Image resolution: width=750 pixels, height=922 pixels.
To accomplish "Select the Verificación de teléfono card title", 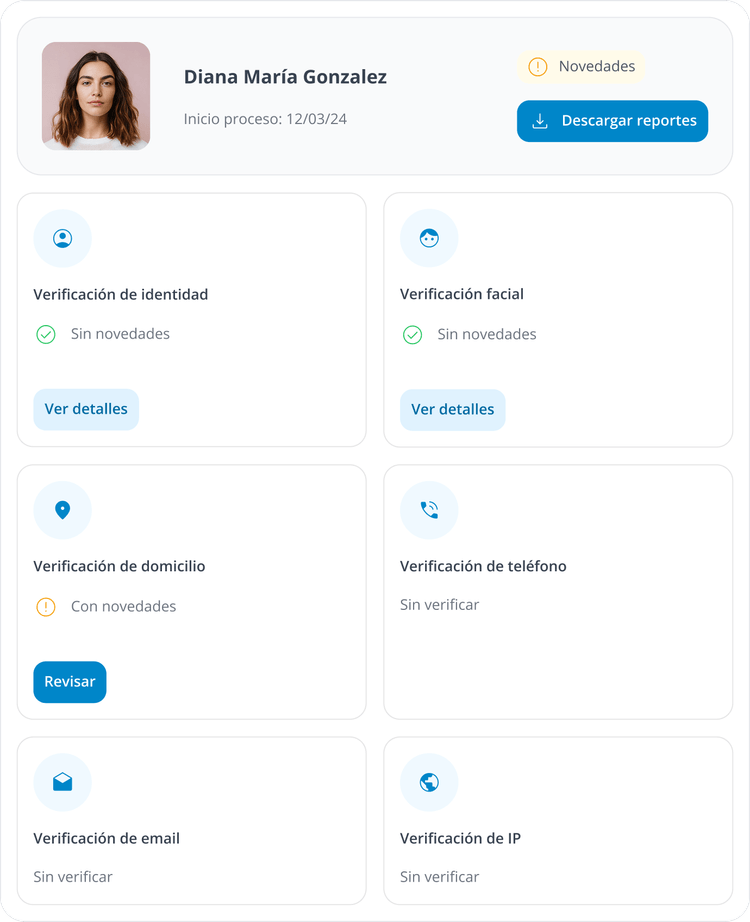I will coord(483,566).
